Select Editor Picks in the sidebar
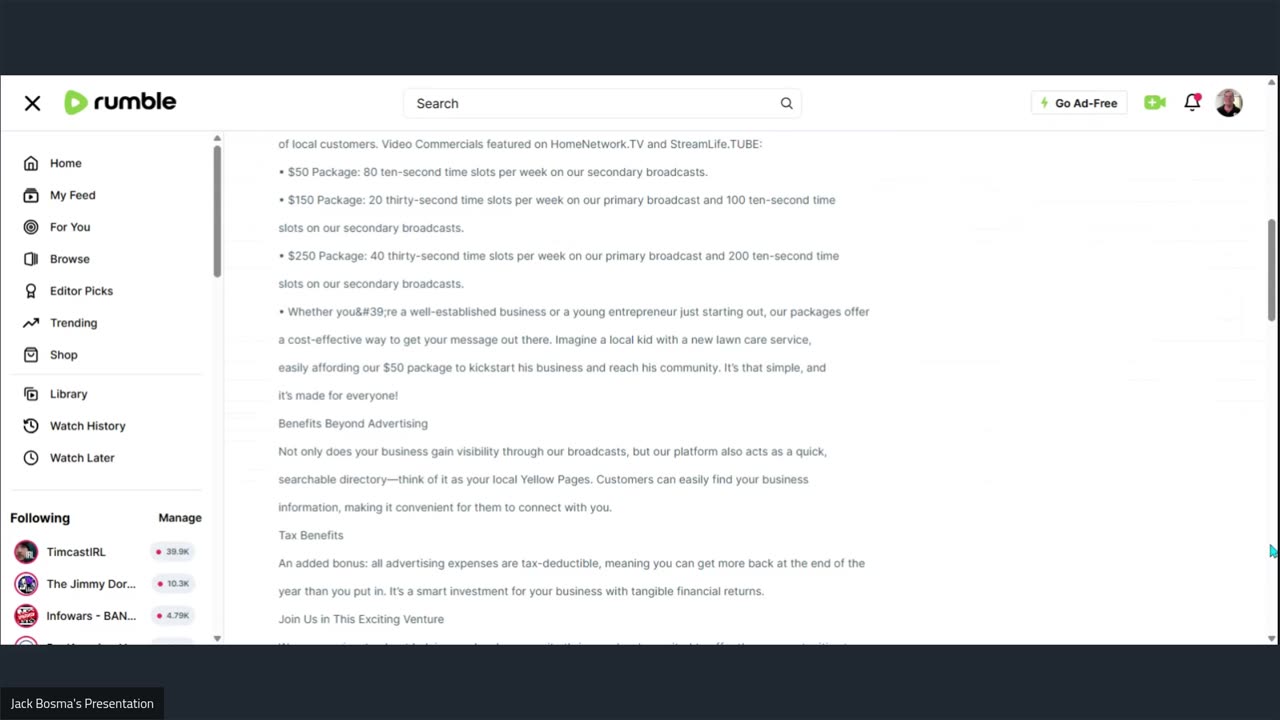 point(81,291)
